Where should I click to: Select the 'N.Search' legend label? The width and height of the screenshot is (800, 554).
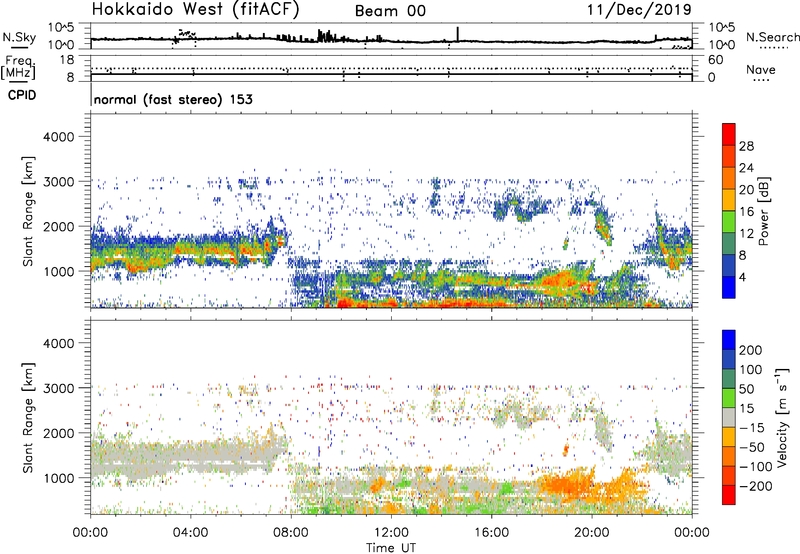pyautogui.click(x=772, y=37)
